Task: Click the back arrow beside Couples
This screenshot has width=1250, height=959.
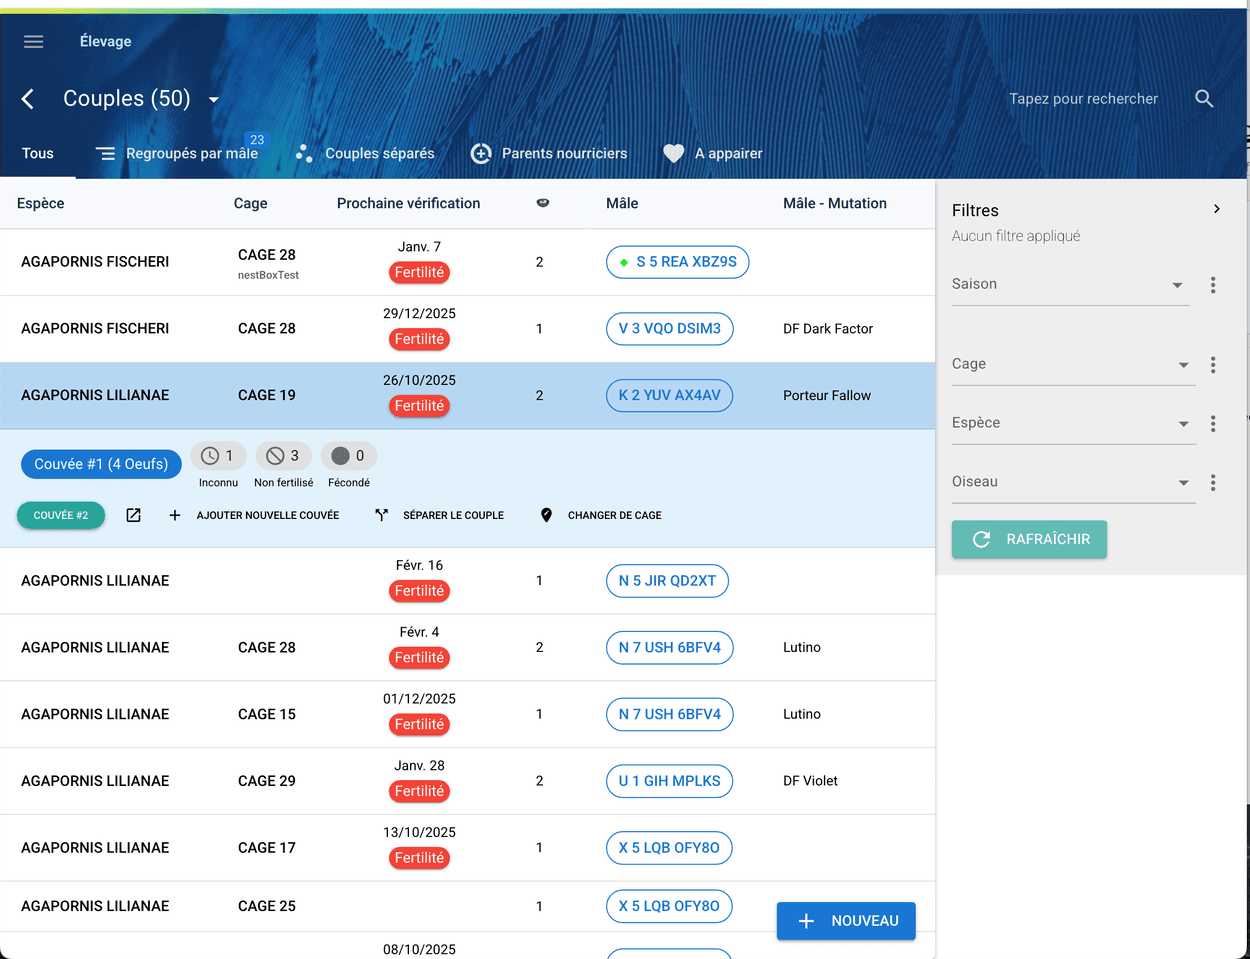Action: [28, 98]
